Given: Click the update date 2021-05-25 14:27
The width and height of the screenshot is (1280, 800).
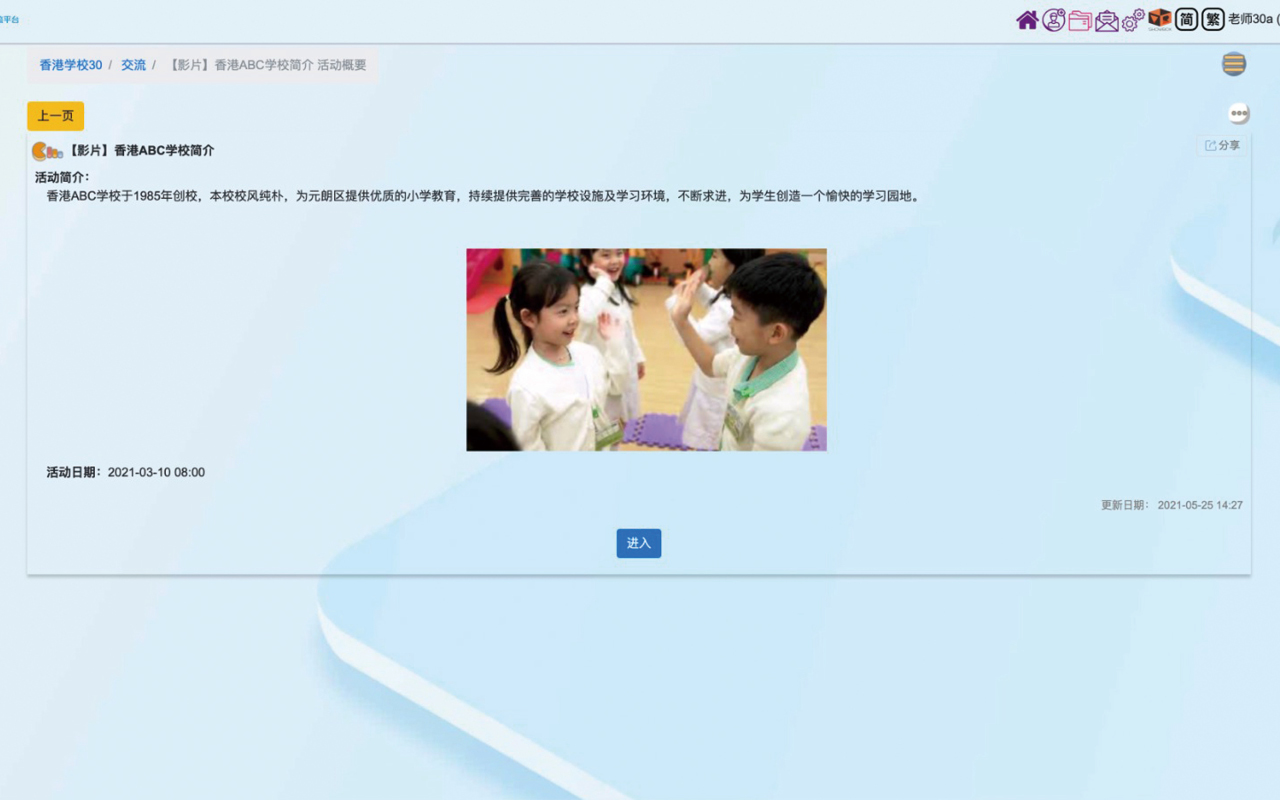Looking at the screenshot, I should point(1200,505).
